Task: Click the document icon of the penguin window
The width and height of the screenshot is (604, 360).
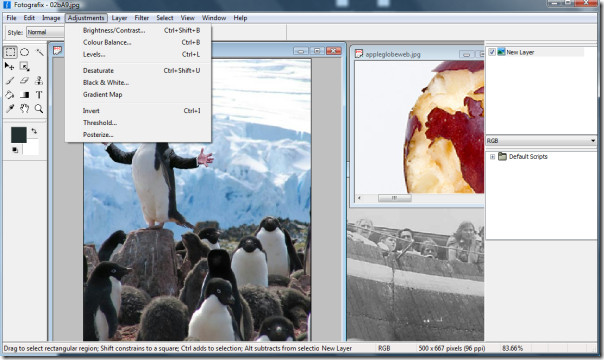Action: pos(58,51)
